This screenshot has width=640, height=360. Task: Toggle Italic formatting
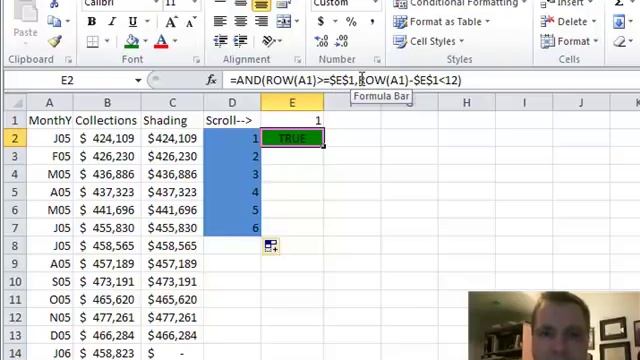point(112,22)
